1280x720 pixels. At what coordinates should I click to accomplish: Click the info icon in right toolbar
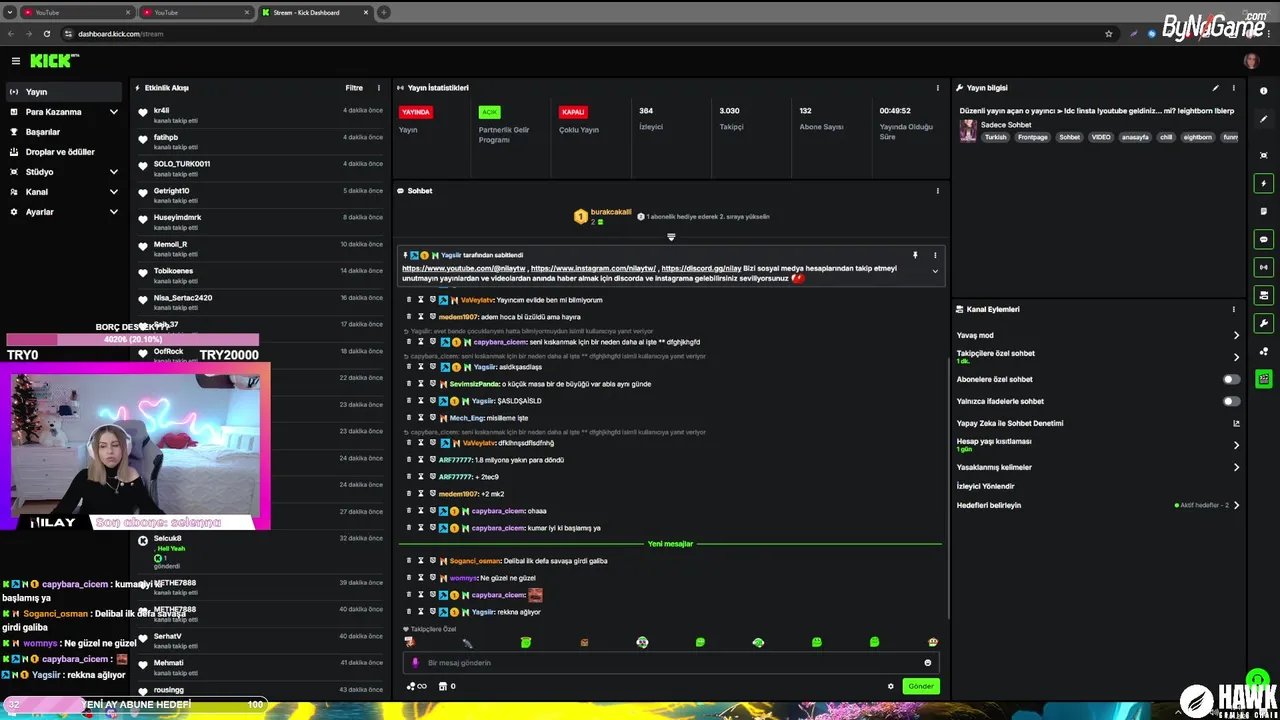(1264, 91)
